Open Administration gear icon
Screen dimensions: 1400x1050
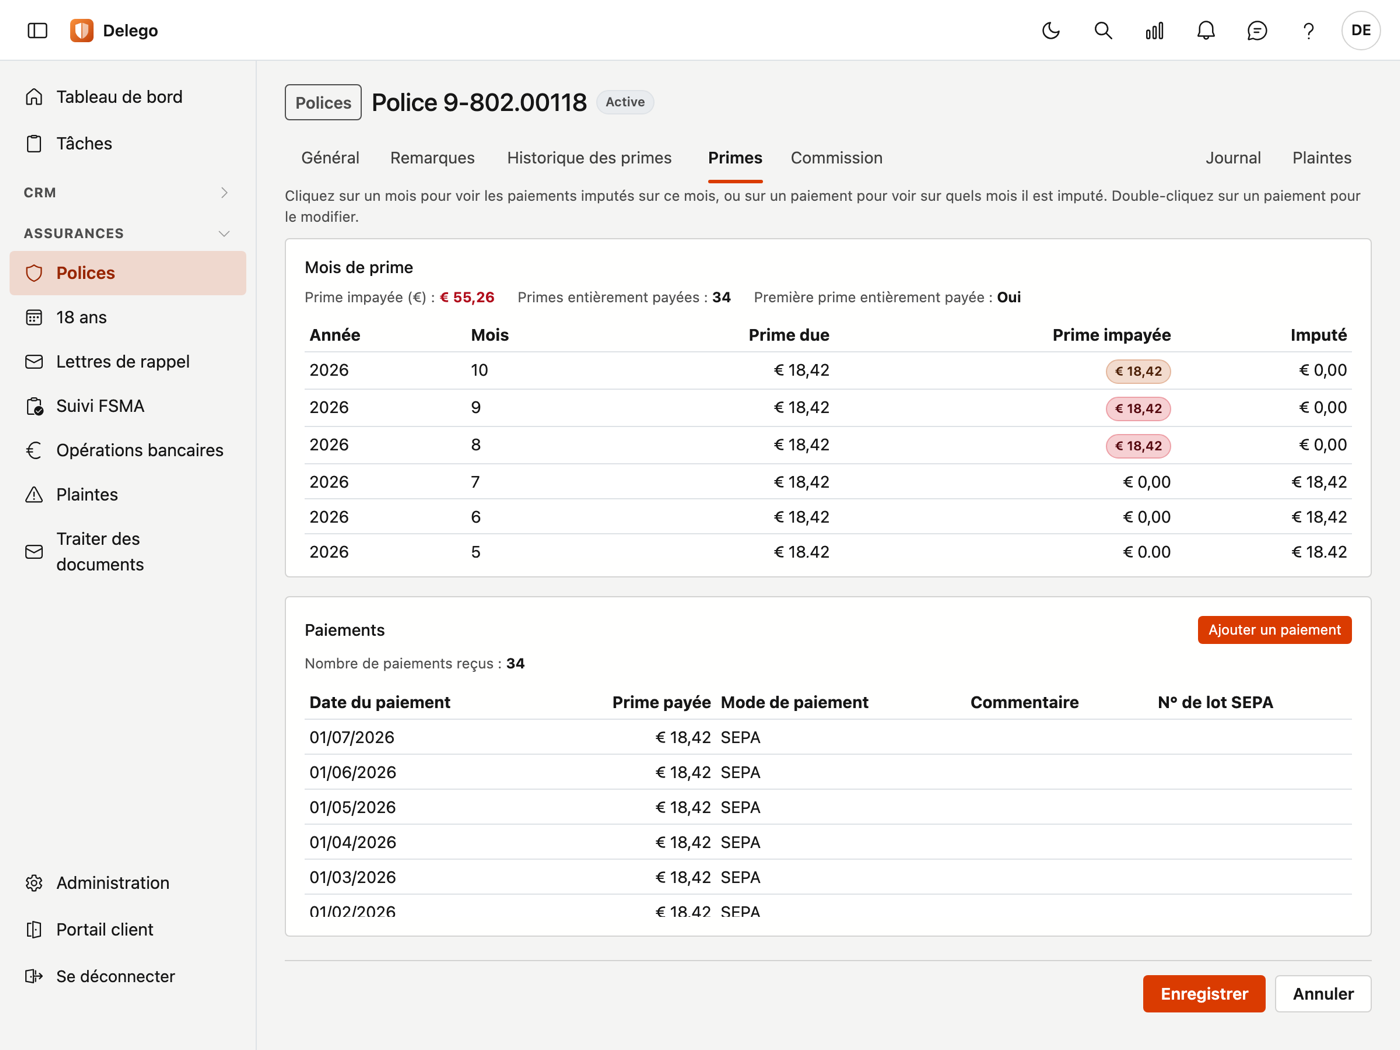pyautogui.click(x=34, y=884)
